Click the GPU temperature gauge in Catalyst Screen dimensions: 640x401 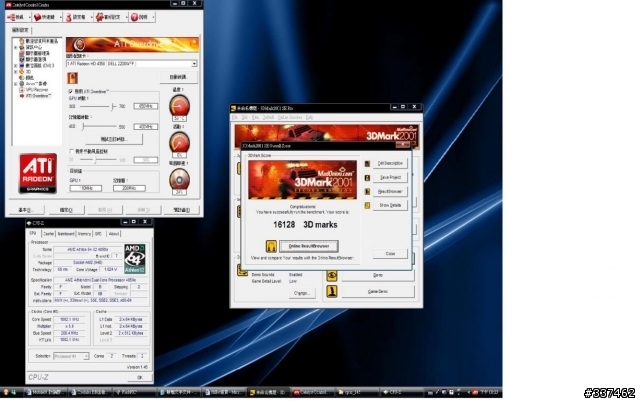(179, 105)
